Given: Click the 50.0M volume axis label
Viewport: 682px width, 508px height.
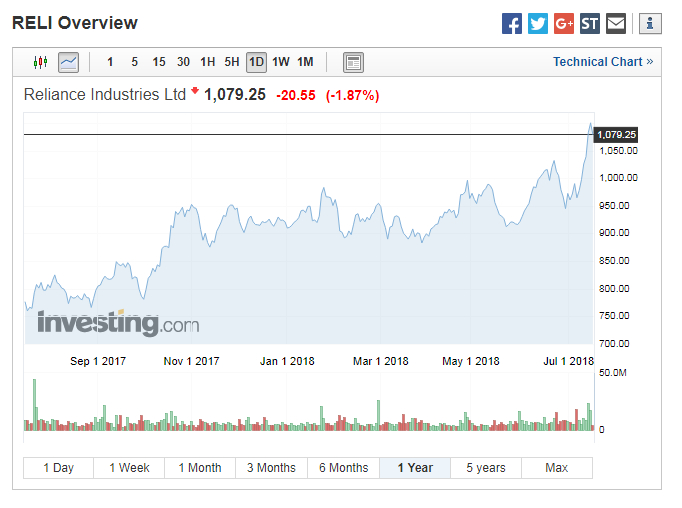Looking at the screenshot, I should coord(613,373).
